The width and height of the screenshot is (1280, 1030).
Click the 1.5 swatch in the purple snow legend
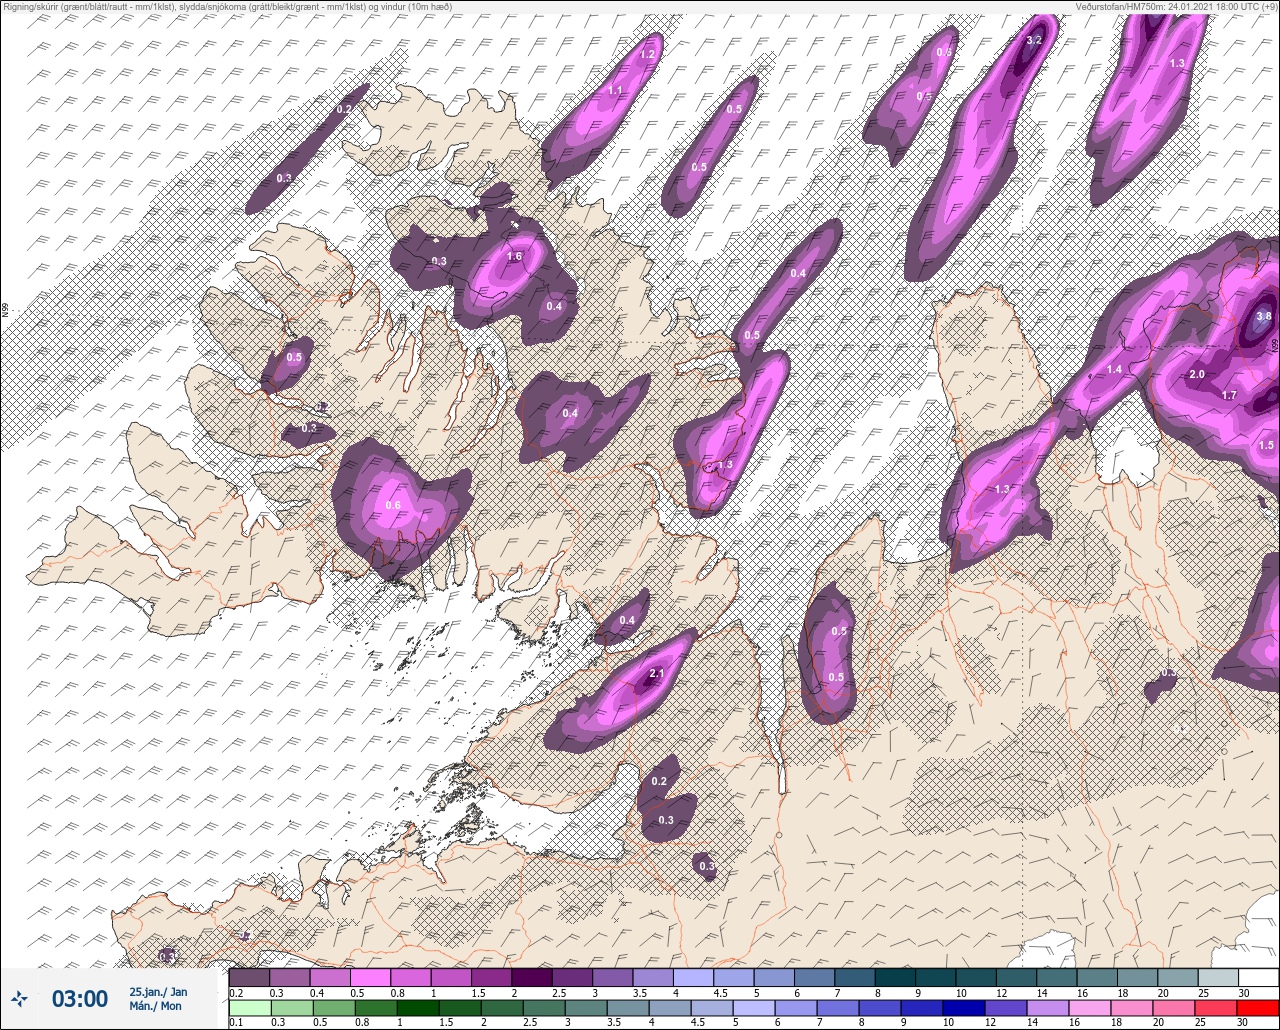(491, 978)
